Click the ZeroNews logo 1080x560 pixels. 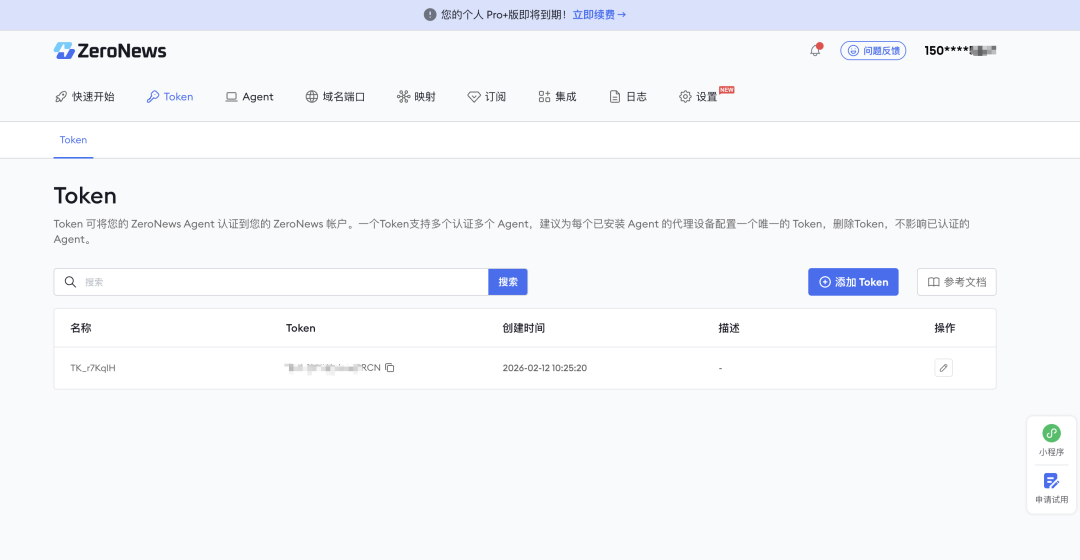point(110,50)
